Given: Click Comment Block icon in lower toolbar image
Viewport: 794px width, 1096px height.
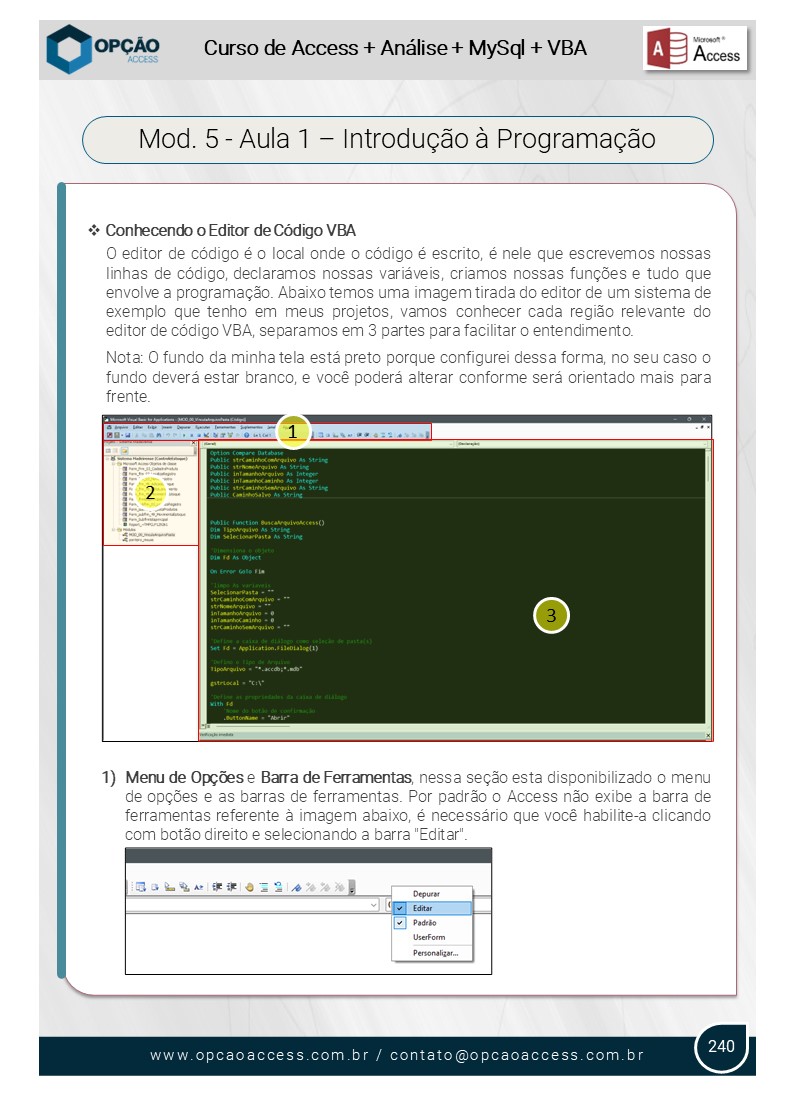Looking at the screenshot, I should [264, 887].
